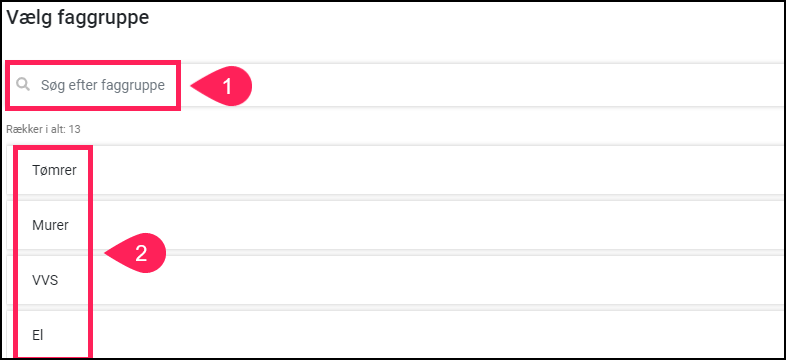Click the placeholder text 'Søg efter faggruppe'
The image size is (786, 360).
(103, 85)
